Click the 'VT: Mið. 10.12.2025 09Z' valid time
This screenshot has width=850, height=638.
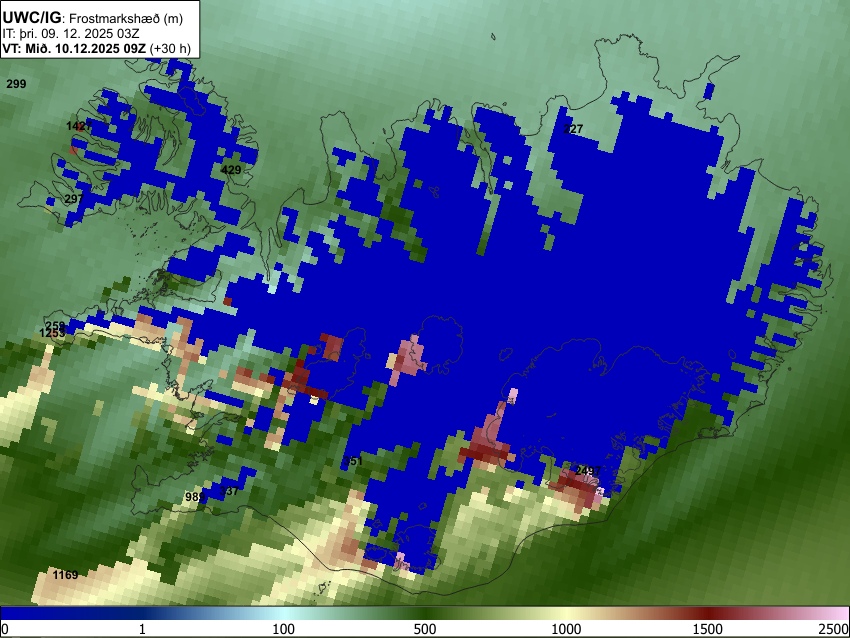(x=74, y=48)
